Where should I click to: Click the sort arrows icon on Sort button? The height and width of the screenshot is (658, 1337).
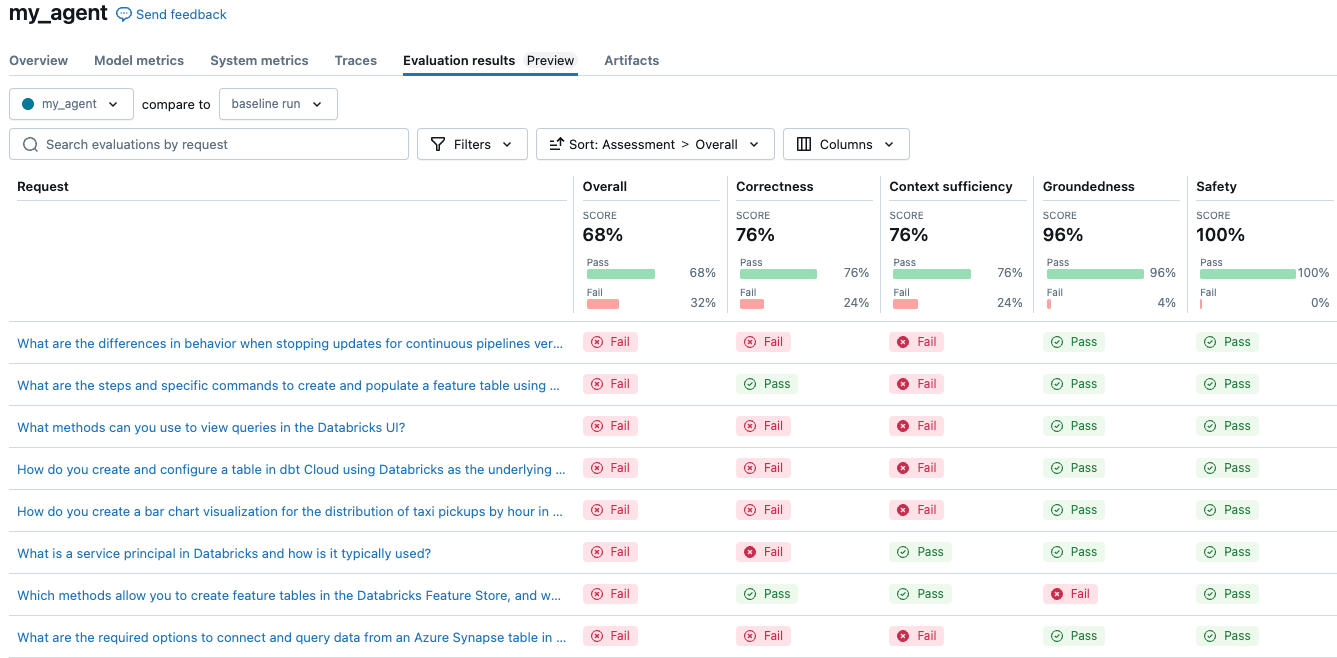(x=557, y=144)
